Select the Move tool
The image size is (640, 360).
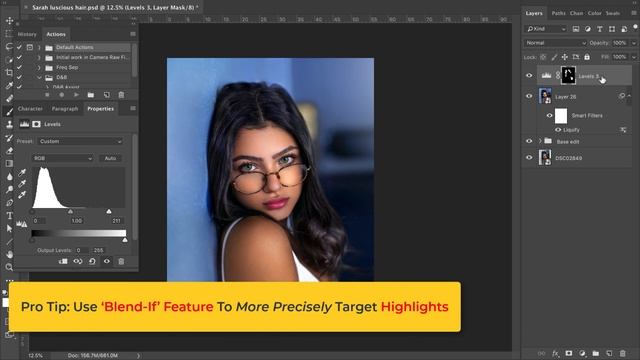(x=9, y=20)
